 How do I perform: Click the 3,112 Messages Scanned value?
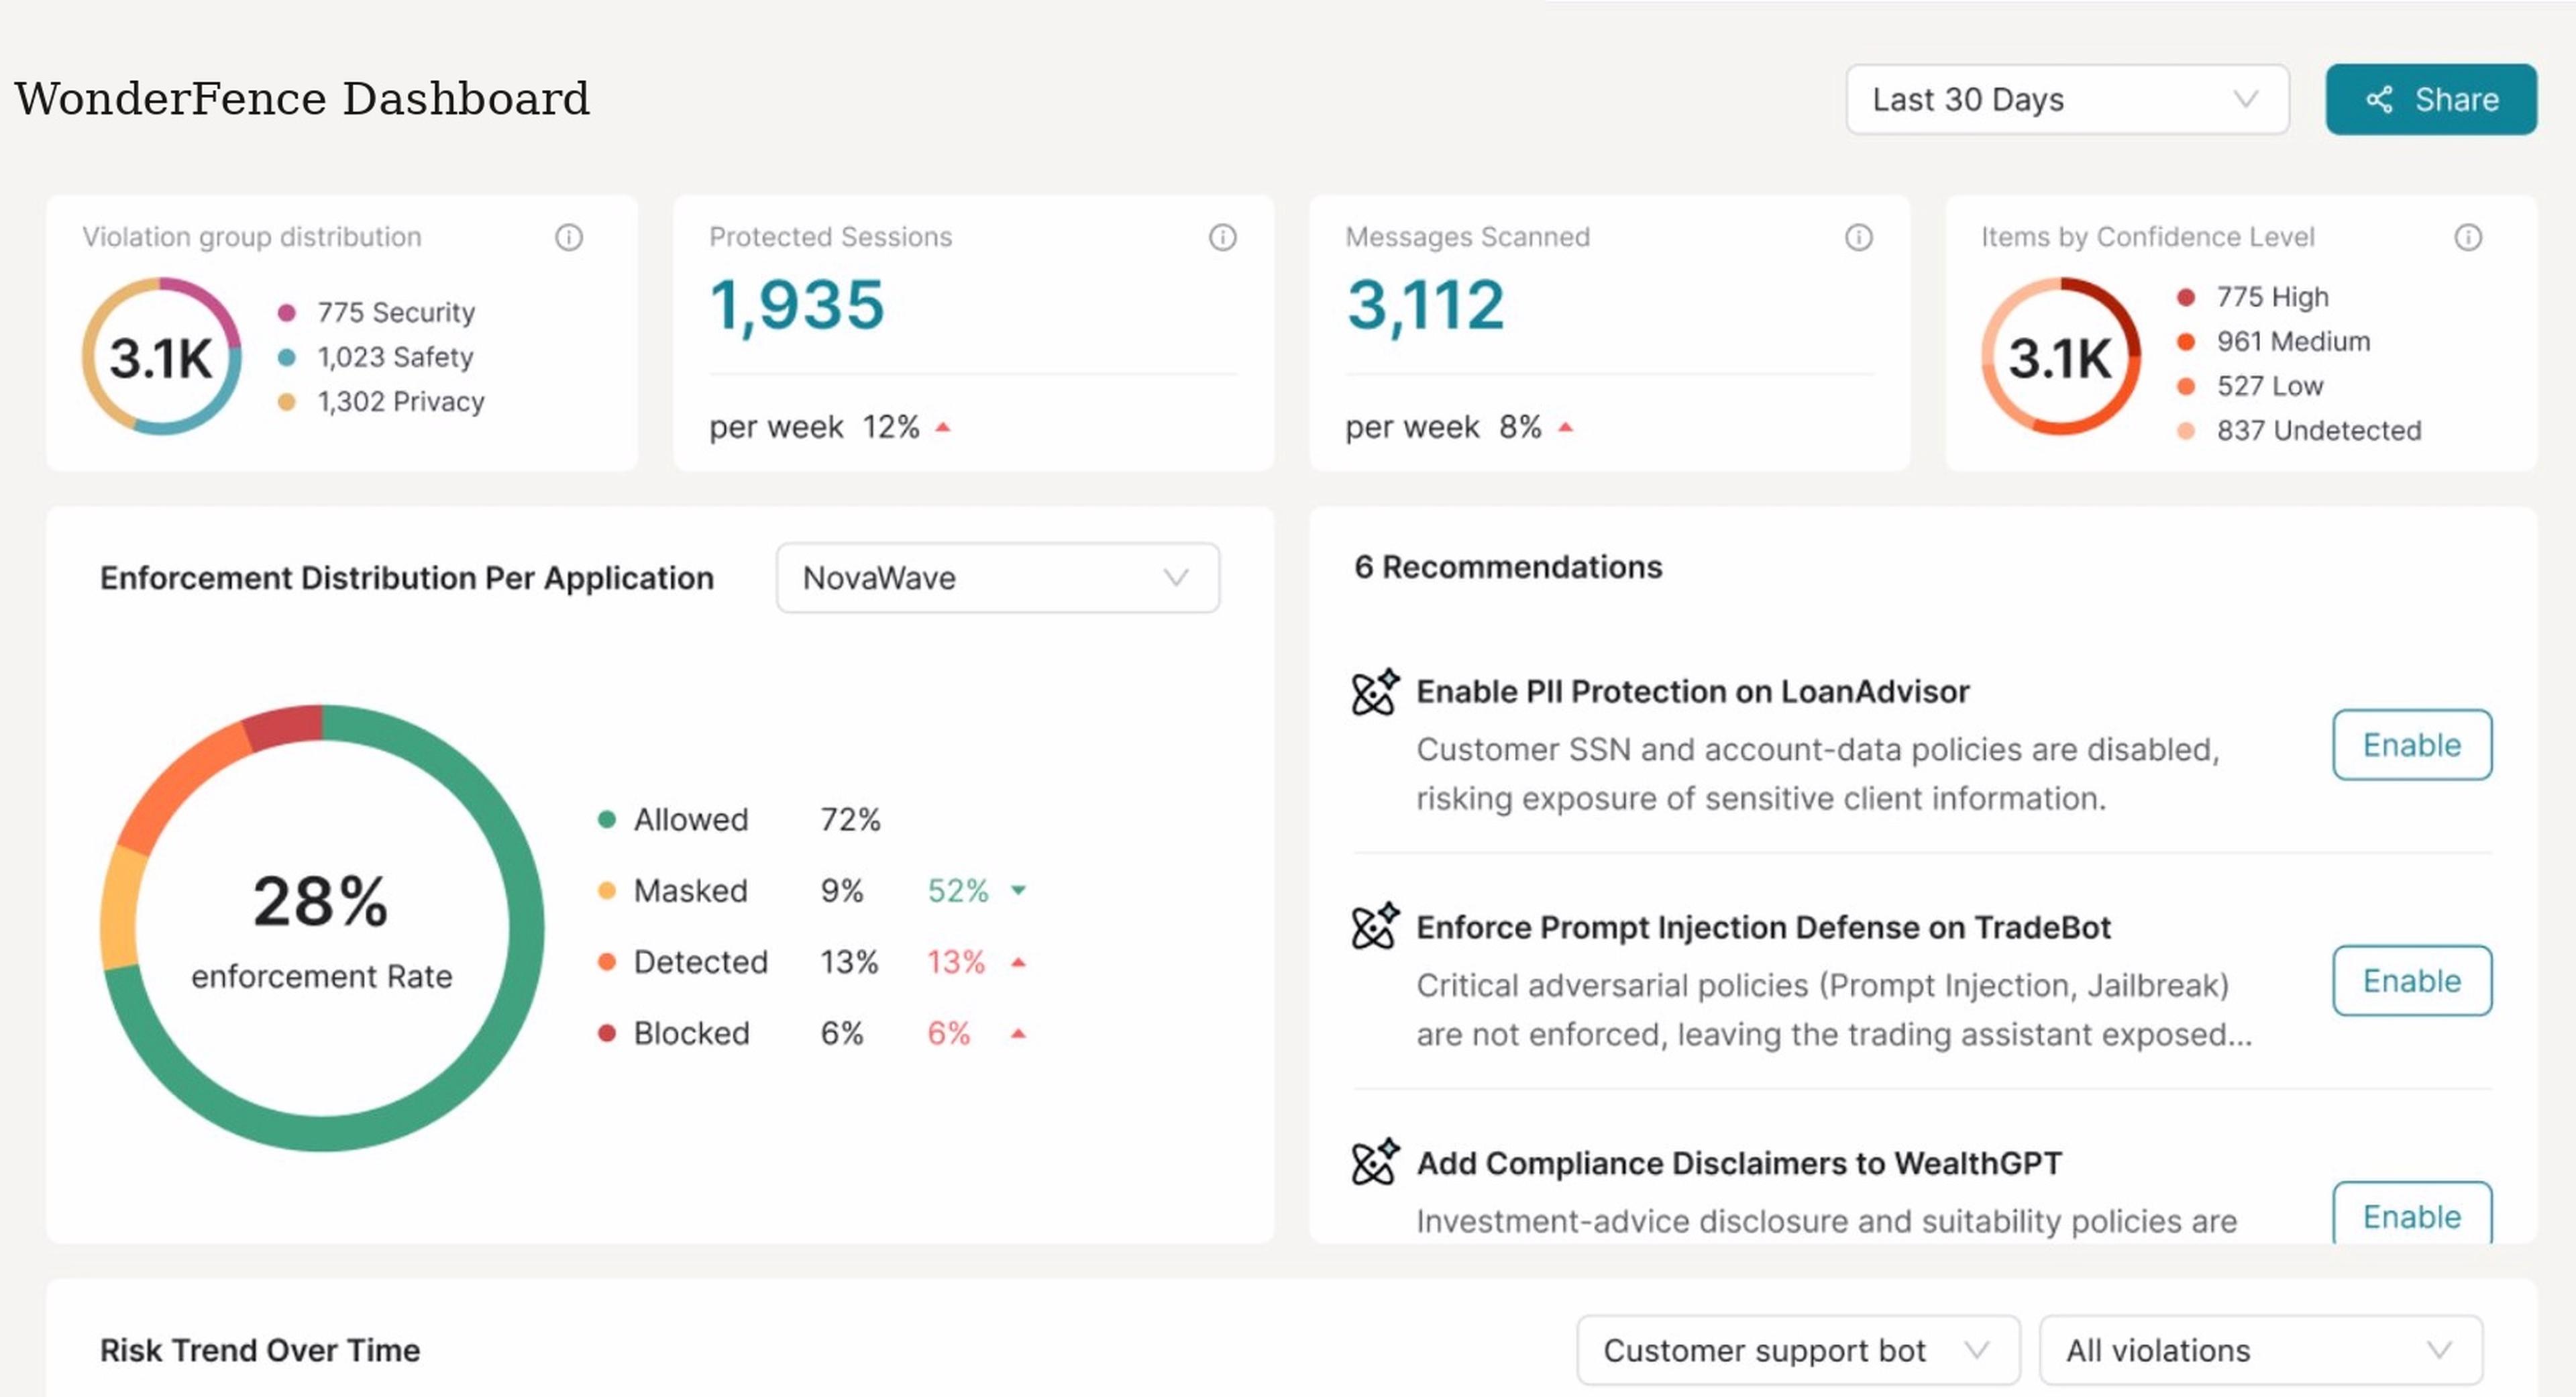point(1425,305)
